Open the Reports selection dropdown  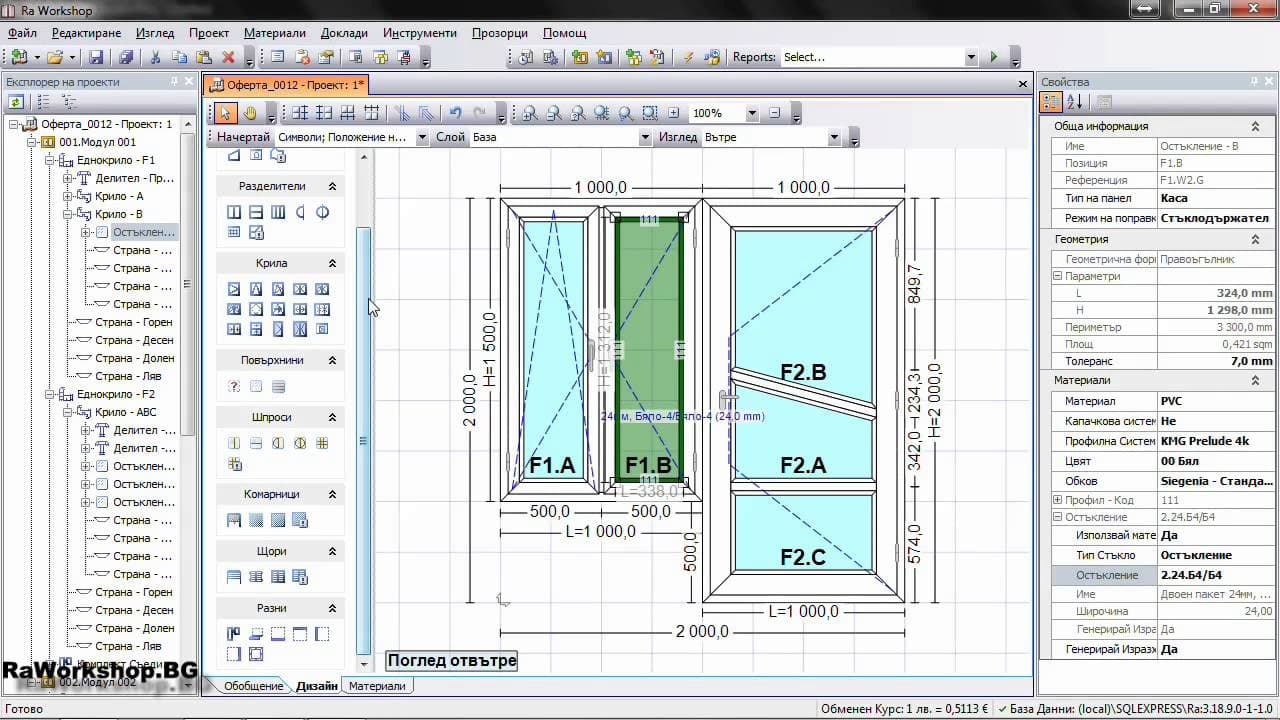[970, 57]
